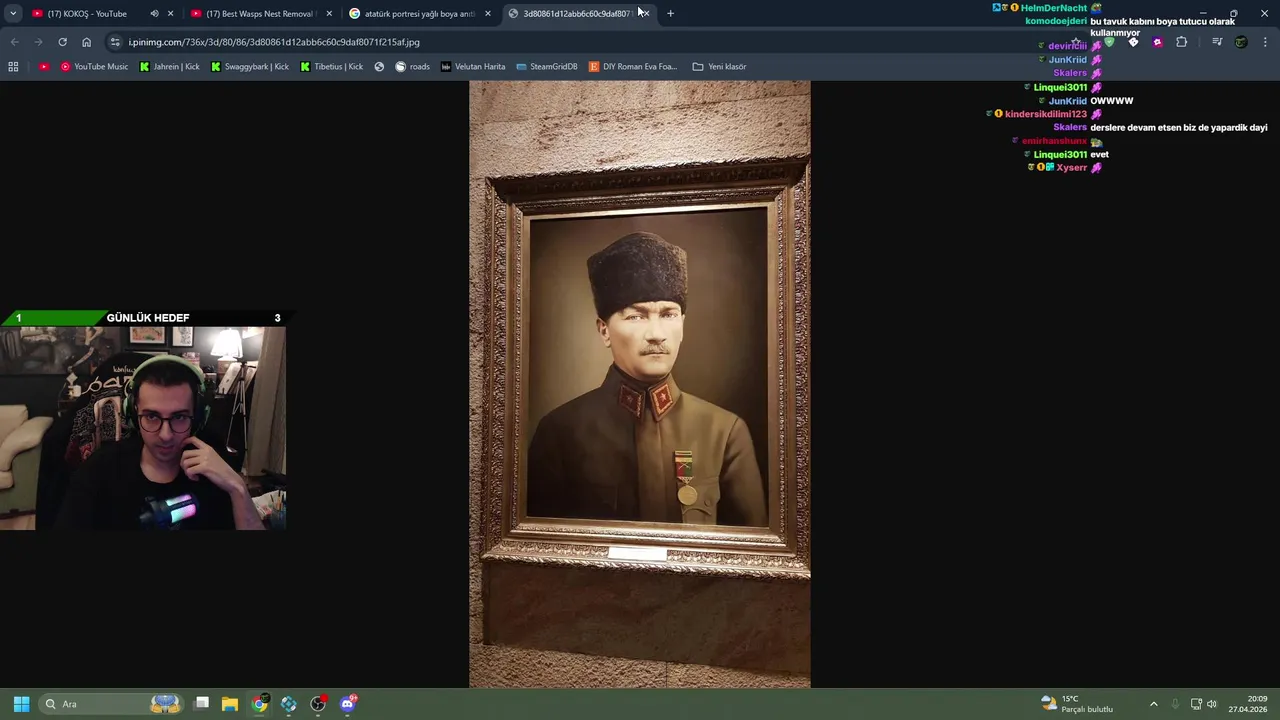This screenshot has height=720, width=1280.
Task: Go back to previous page
Action: (x=14, y=42)
